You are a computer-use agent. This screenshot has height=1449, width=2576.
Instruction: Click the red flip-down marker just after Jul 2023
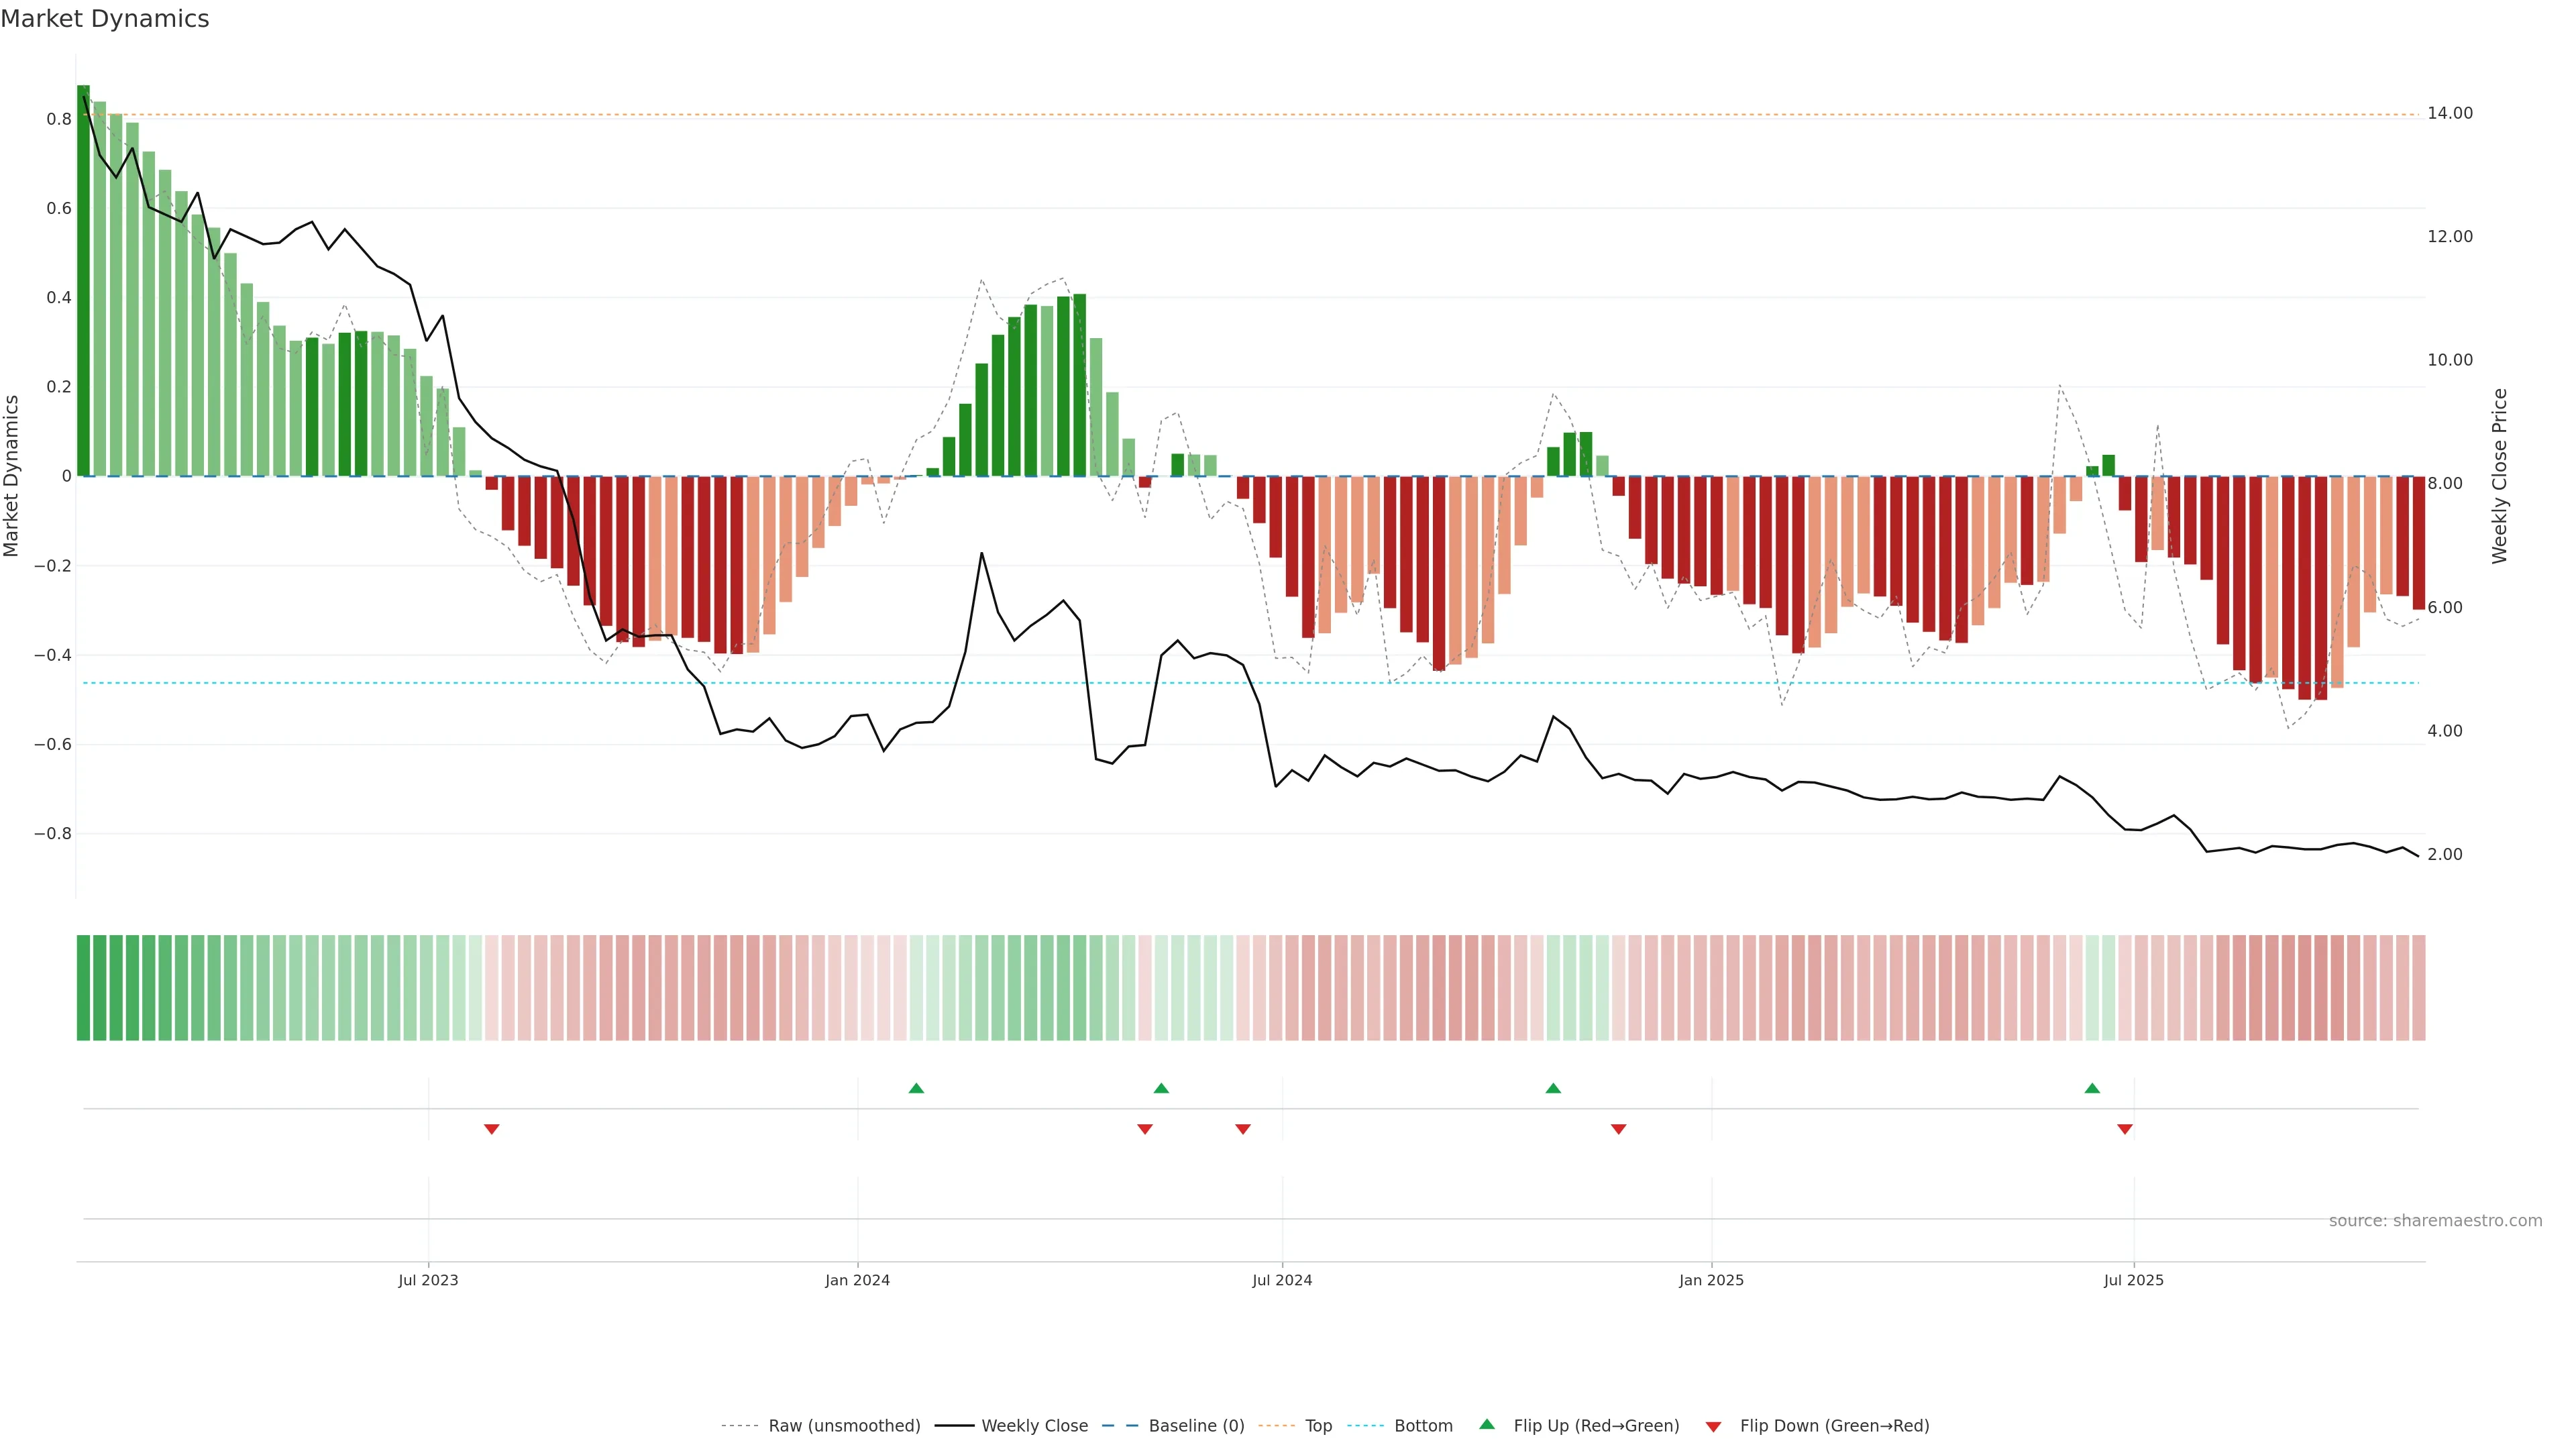coord(491,1129)
